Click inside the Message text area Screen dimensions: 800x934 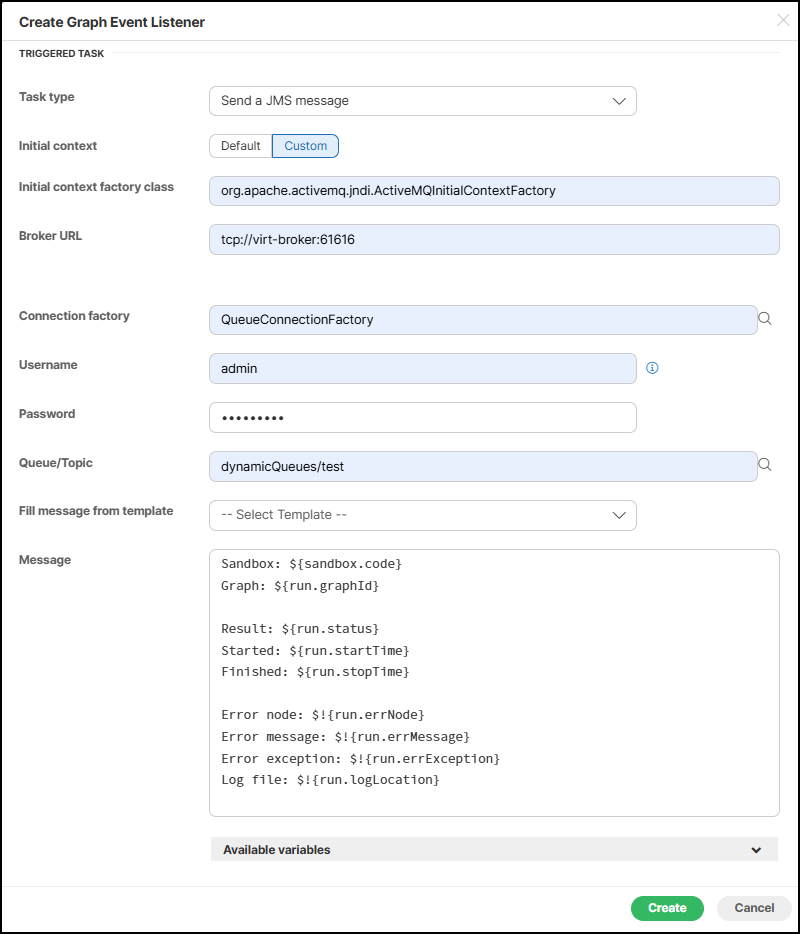point(494,682)
